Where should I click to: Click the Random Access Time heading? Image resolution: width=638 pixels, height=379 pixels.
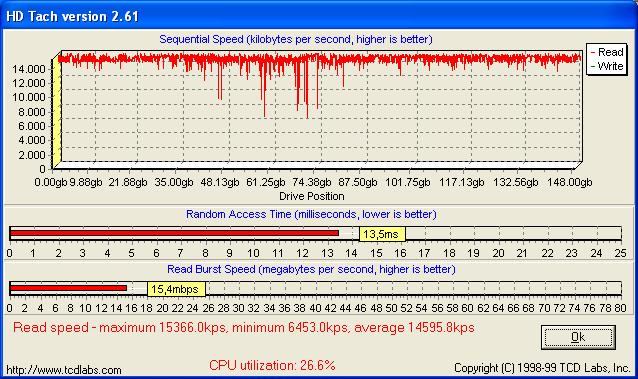click(x=311, y=214)
